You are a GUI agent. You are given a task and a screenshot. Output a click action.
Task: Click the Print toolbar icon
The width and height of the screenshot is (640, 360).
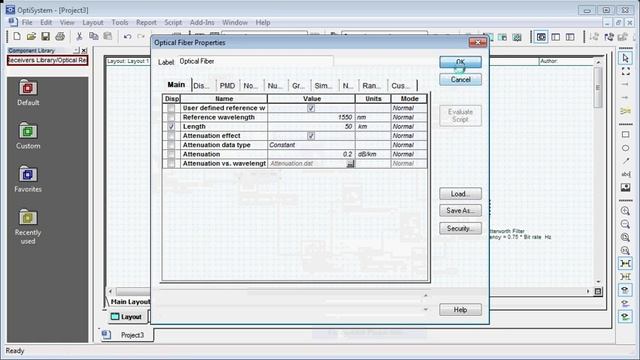[60, 36]
